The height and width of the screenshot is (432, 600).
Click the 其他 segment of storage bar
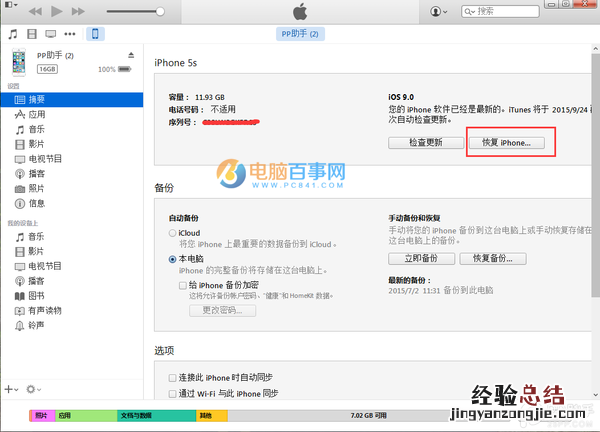(x=212, y=416)
